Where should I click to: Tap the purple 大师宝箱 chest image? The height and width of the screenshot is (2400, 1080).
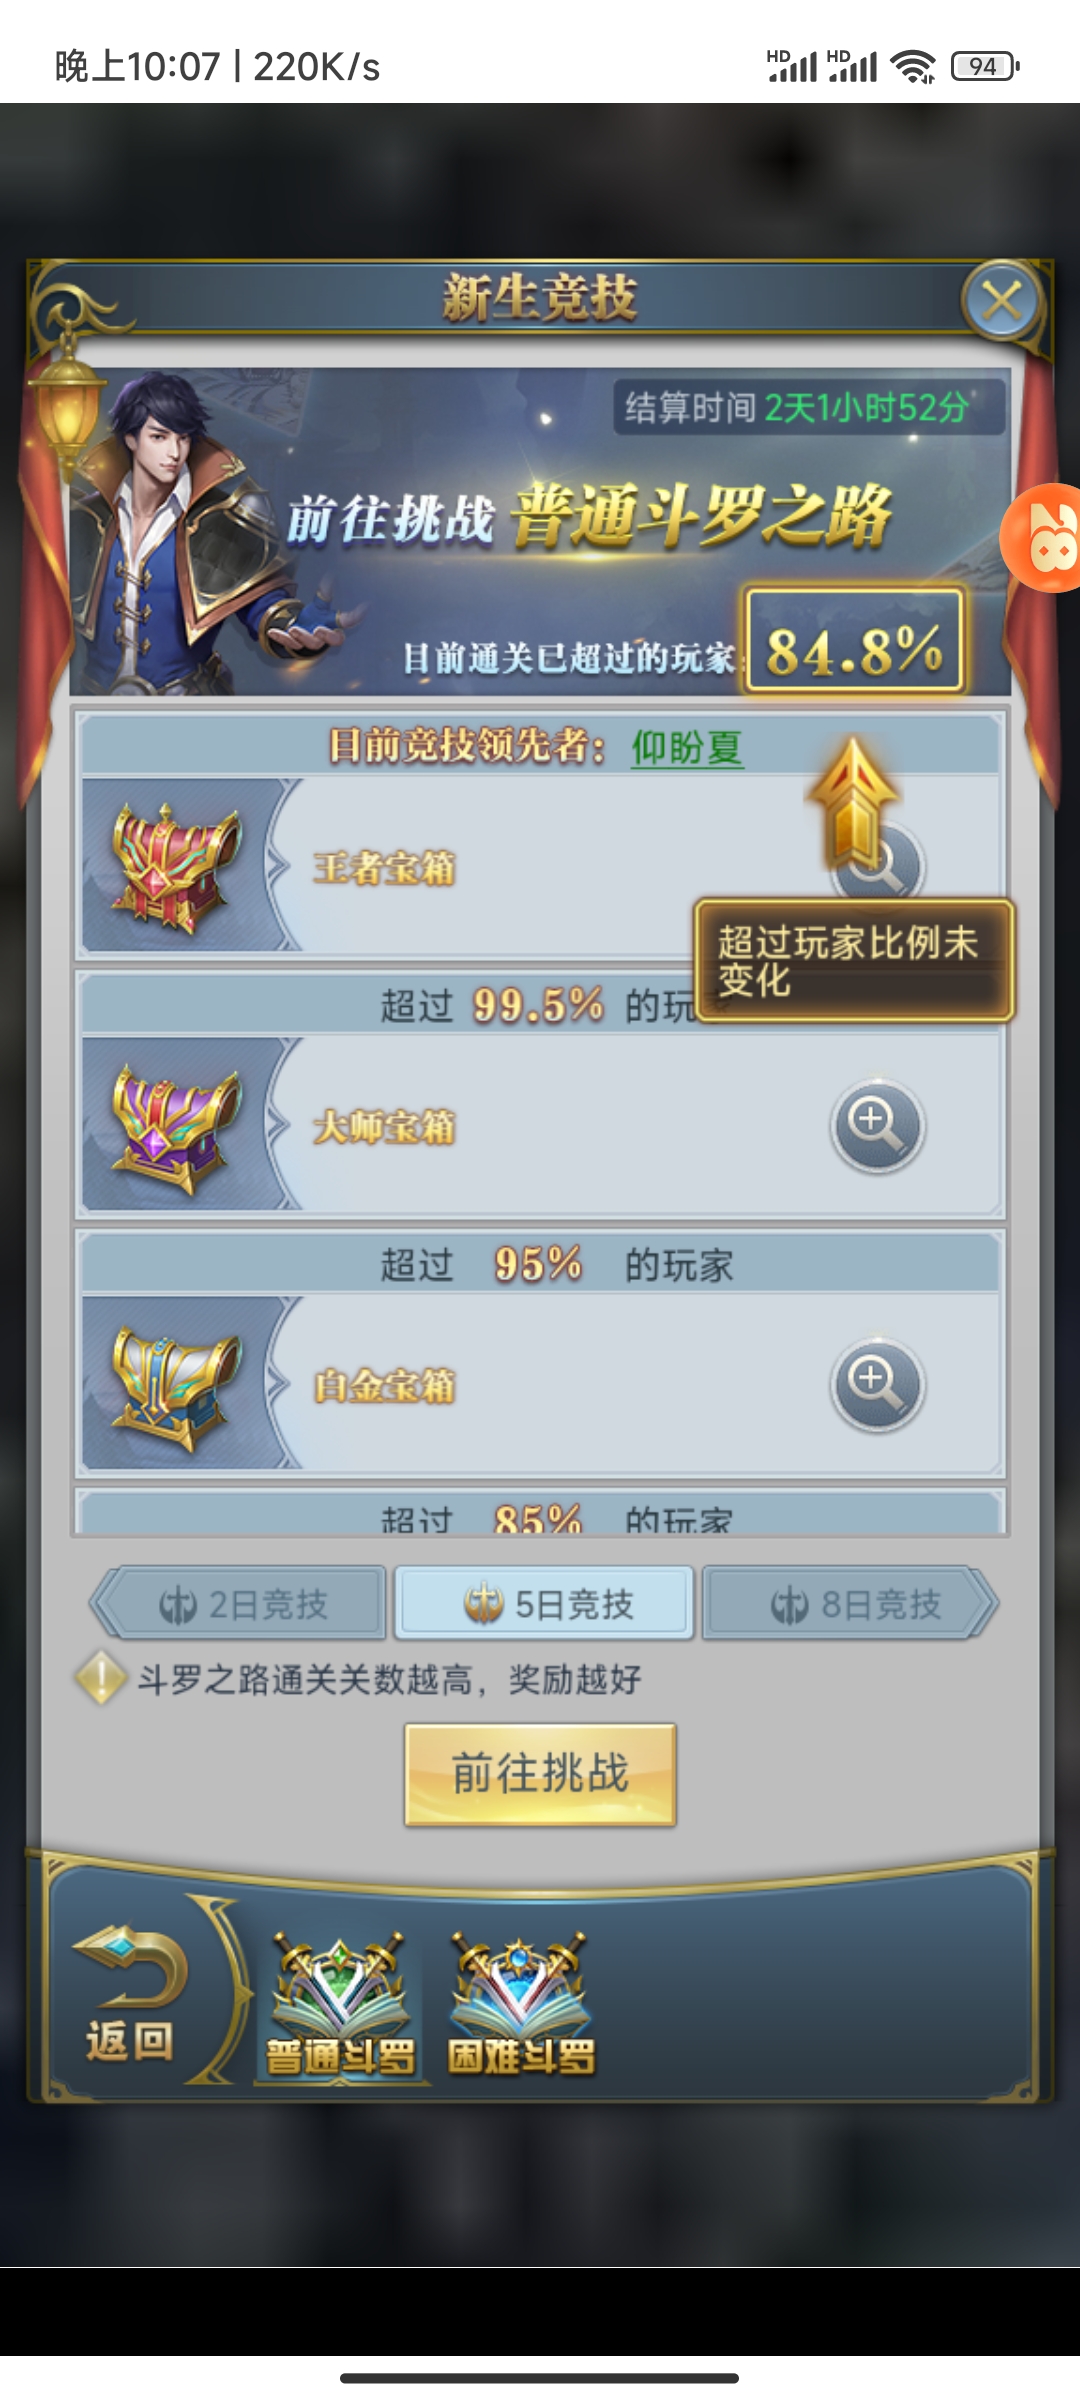coord(176,1128)
